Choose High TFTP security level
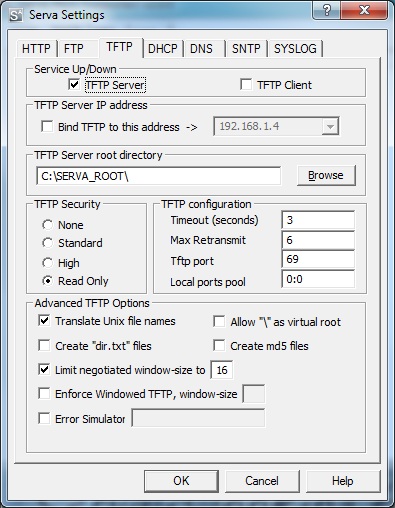The width and height of the screenshot is (395, 508). [47, 263]
